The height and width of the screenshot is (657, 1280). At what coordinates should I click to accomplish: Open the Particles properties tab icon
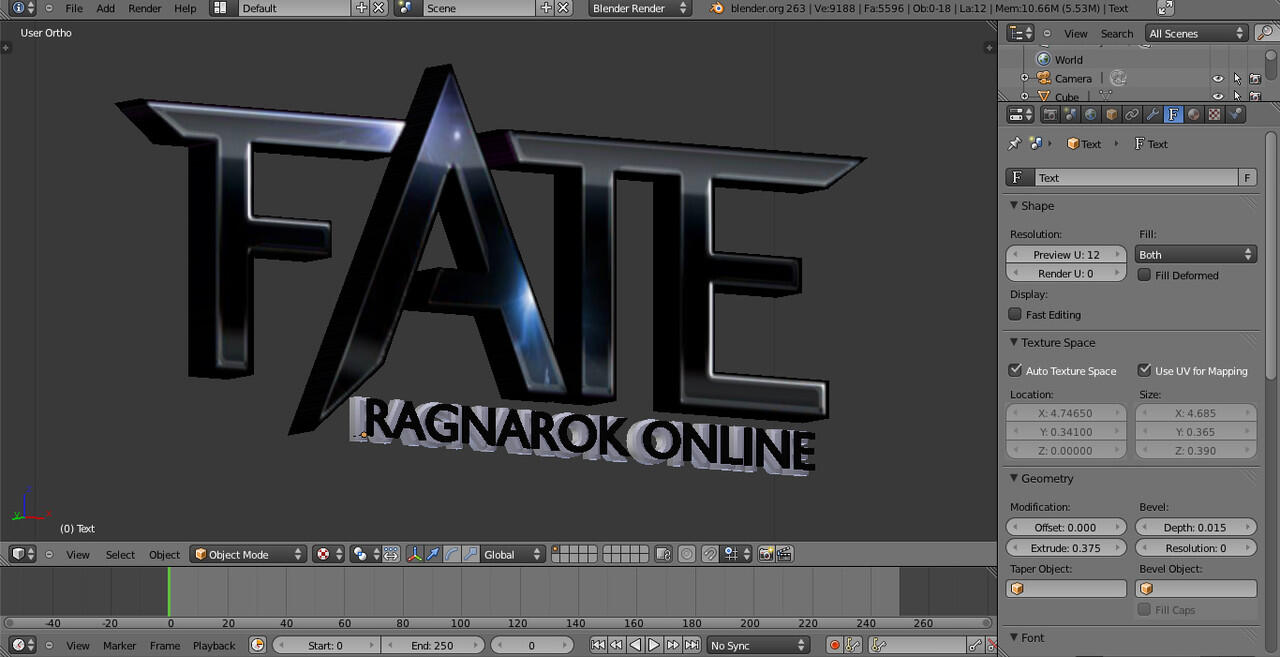pyautogui.click(x=1235, y=114)
